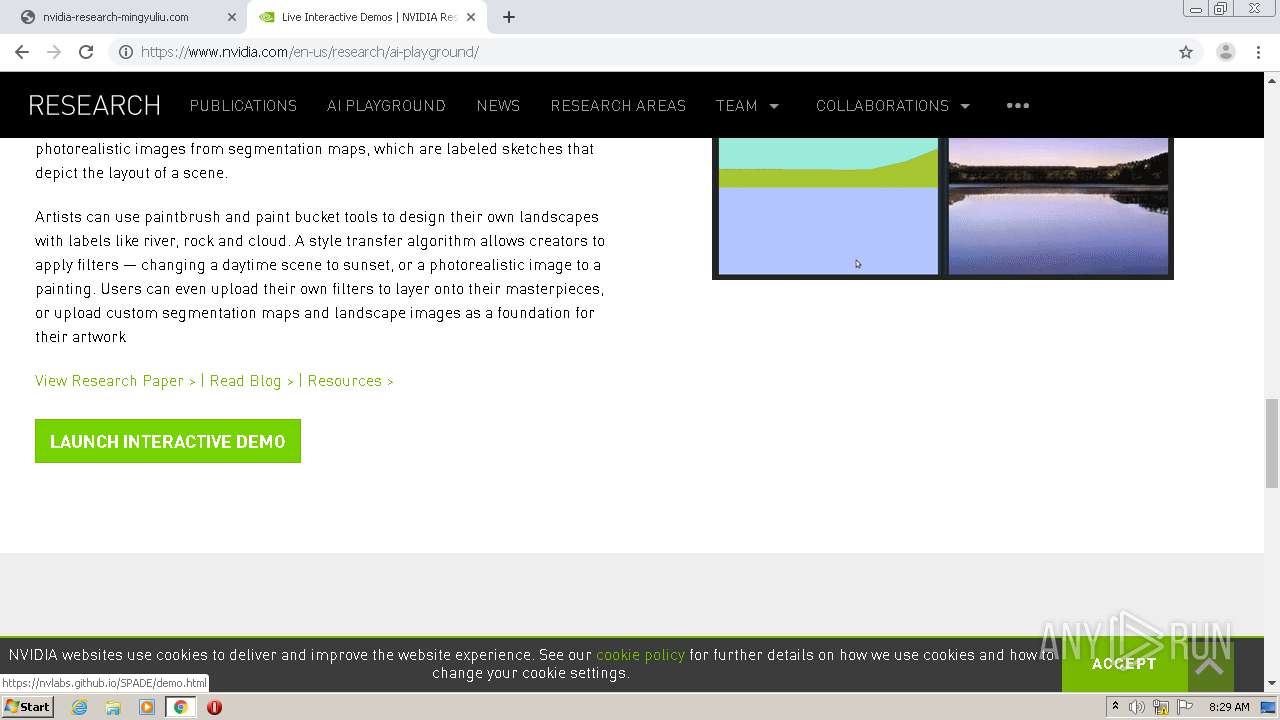Open the NEWS menu item
This screenshot has width=1280, height=720.
pos(498,105)
